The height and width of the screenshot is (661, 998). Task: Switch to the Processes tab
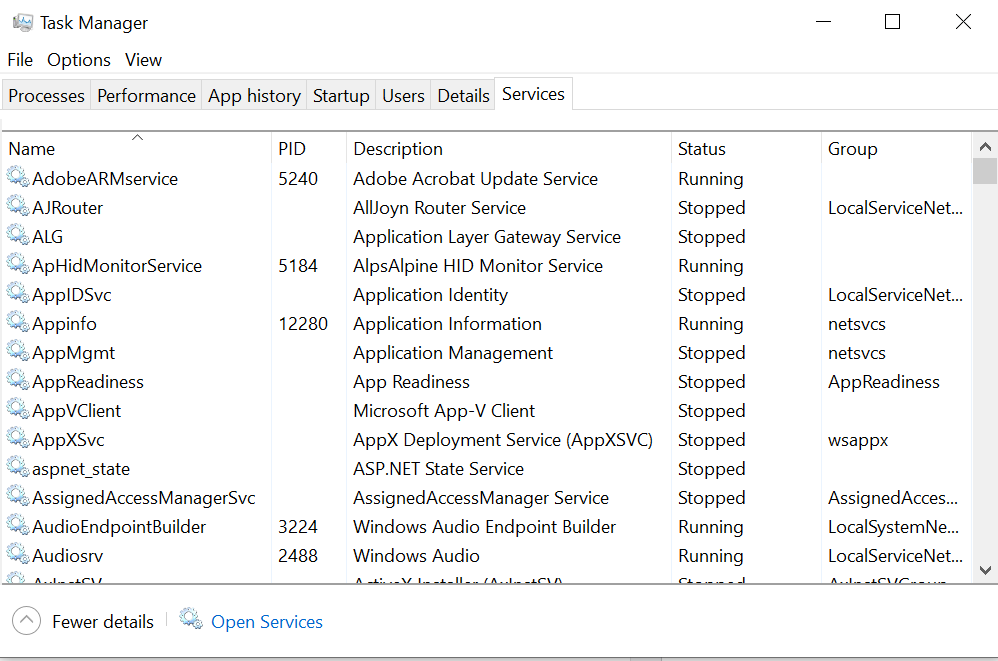click(x=46, y=94)
